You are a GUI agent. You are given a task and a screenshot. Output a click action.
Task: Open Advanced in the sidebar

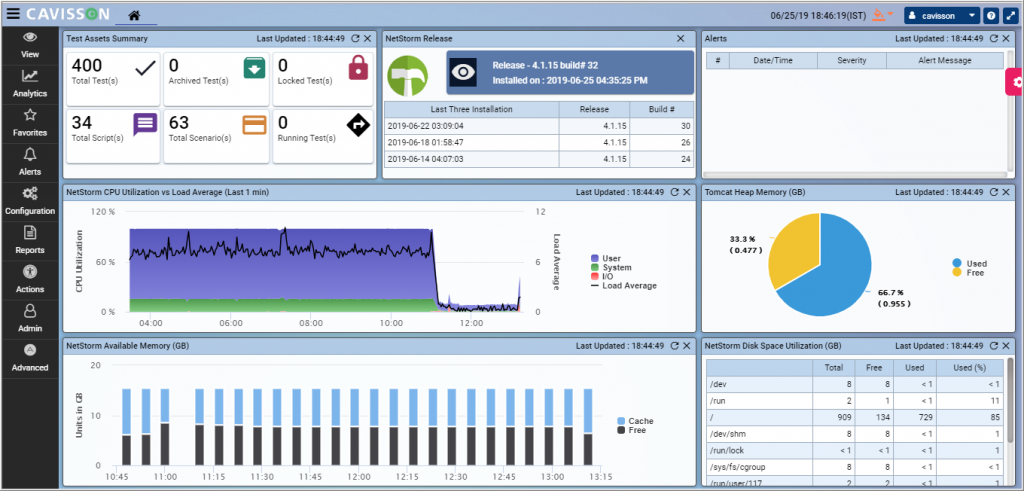click(x=30, y=358)
